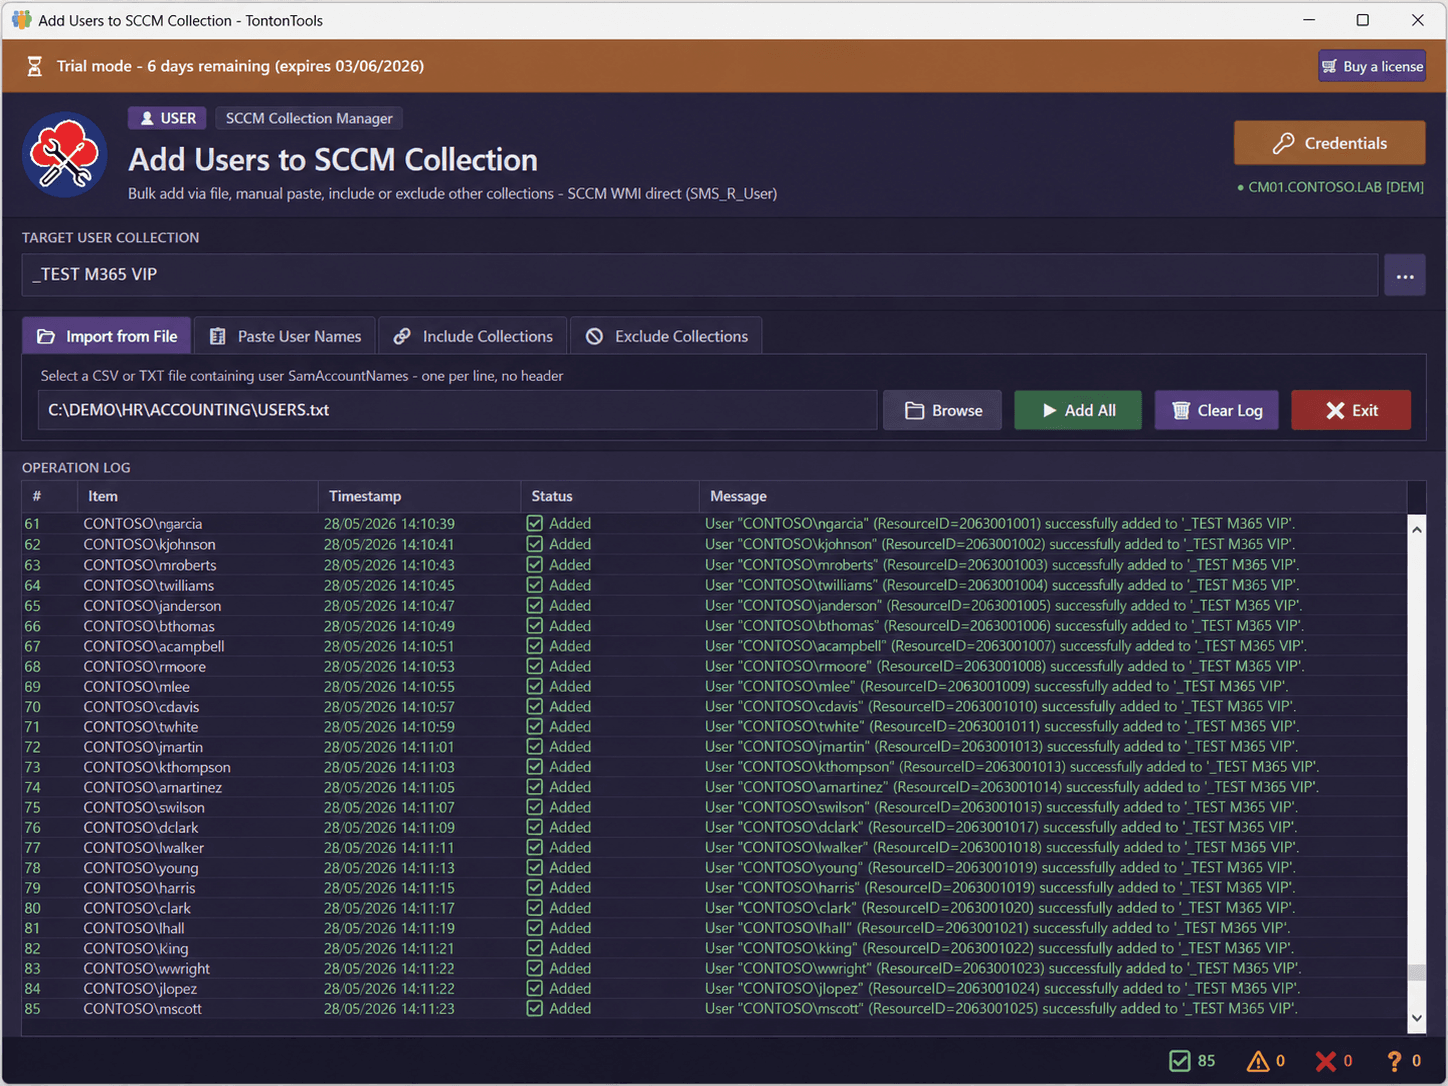The image size is (1448, 1086).
Task: Click the Added check icon for CONTOSO\lhall
Action: point(535,928)
